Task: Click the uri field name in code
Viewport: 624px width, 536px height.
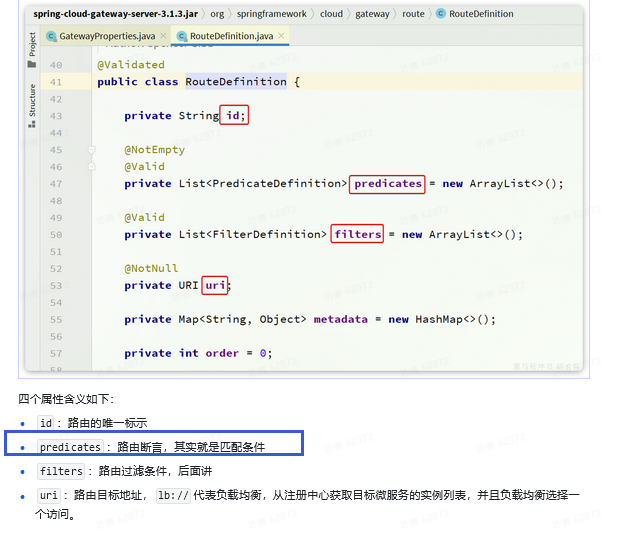Action: 215,285
